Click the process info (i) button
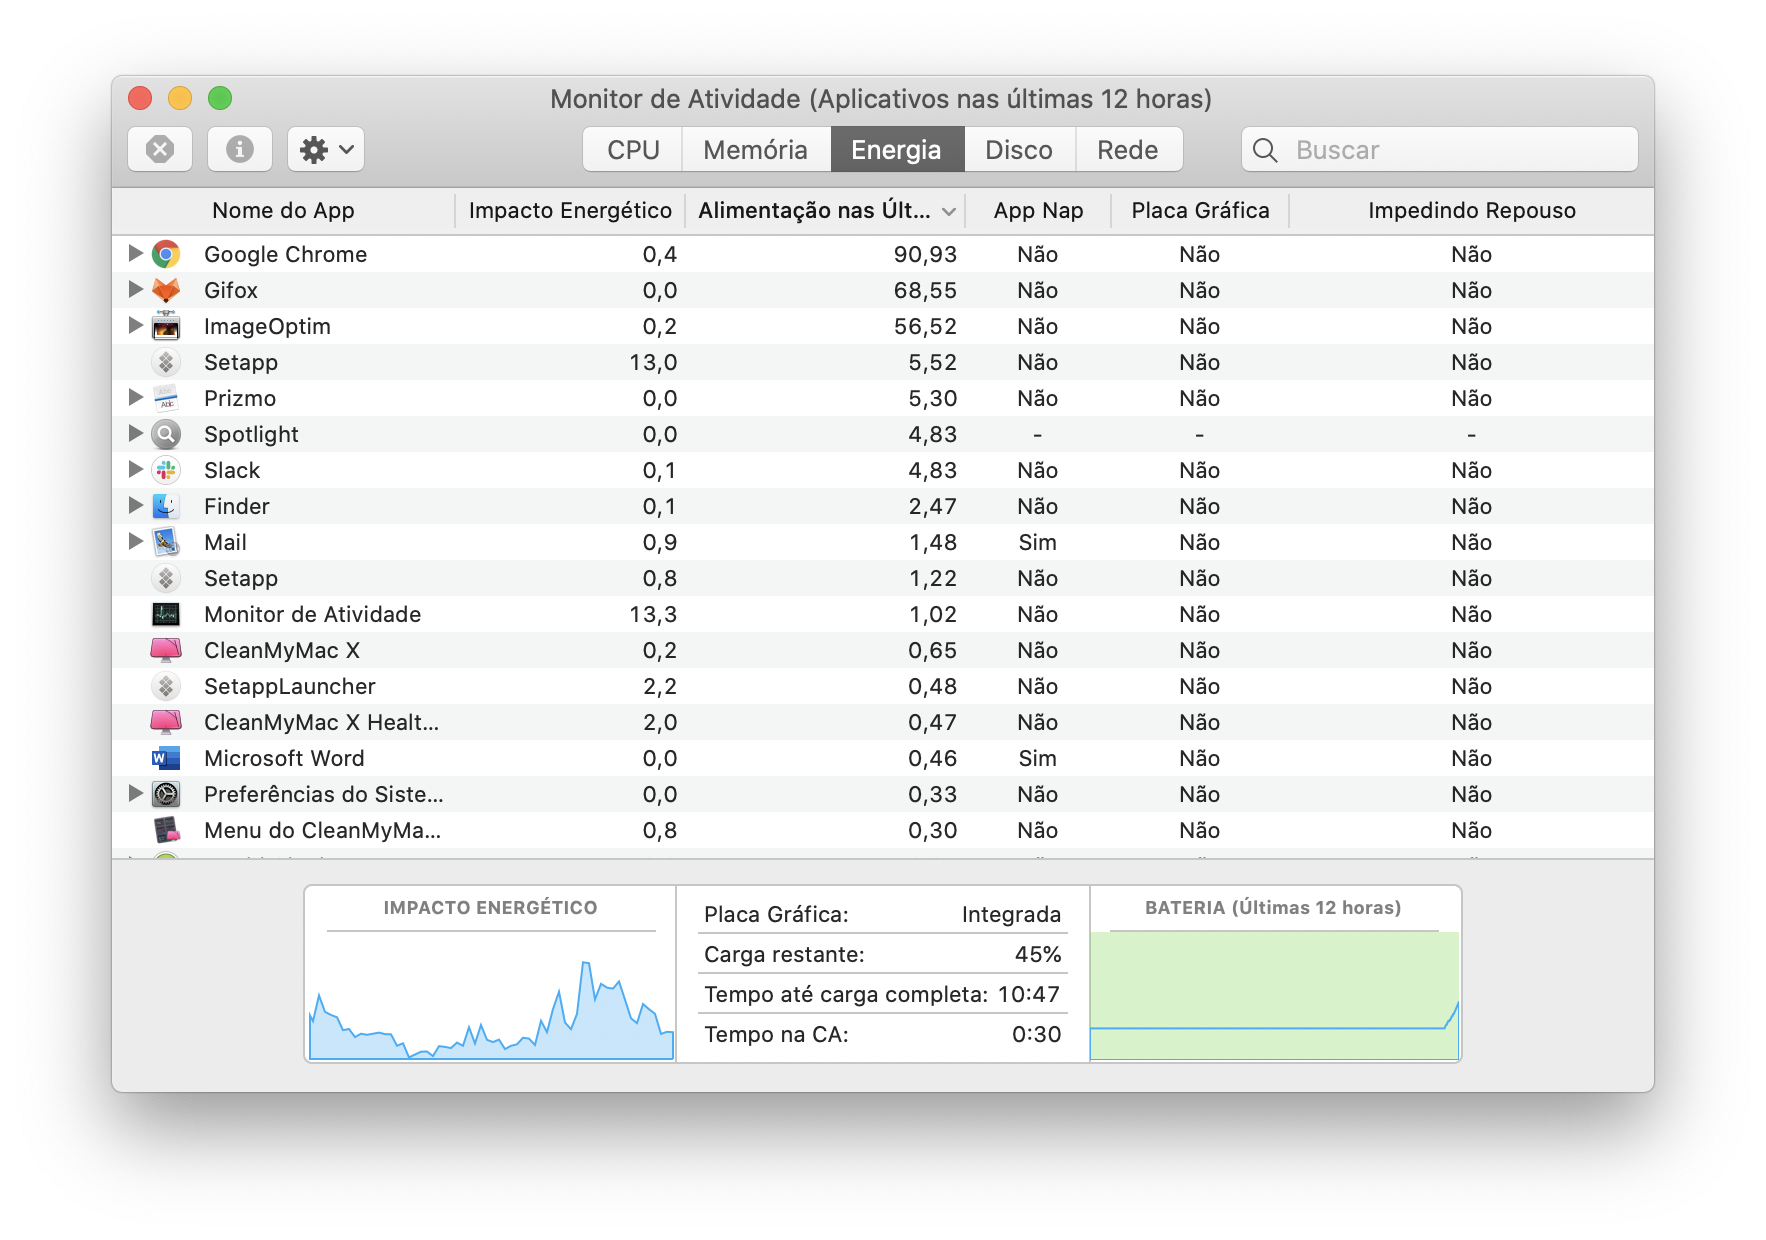Screen dimensions: 1766x1240 coord(239,149)
